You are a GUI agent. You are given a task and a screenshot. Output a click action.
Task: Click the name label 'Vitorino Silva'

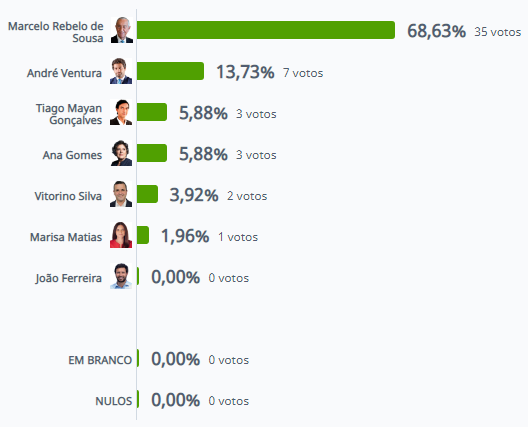tap(68, 196)
